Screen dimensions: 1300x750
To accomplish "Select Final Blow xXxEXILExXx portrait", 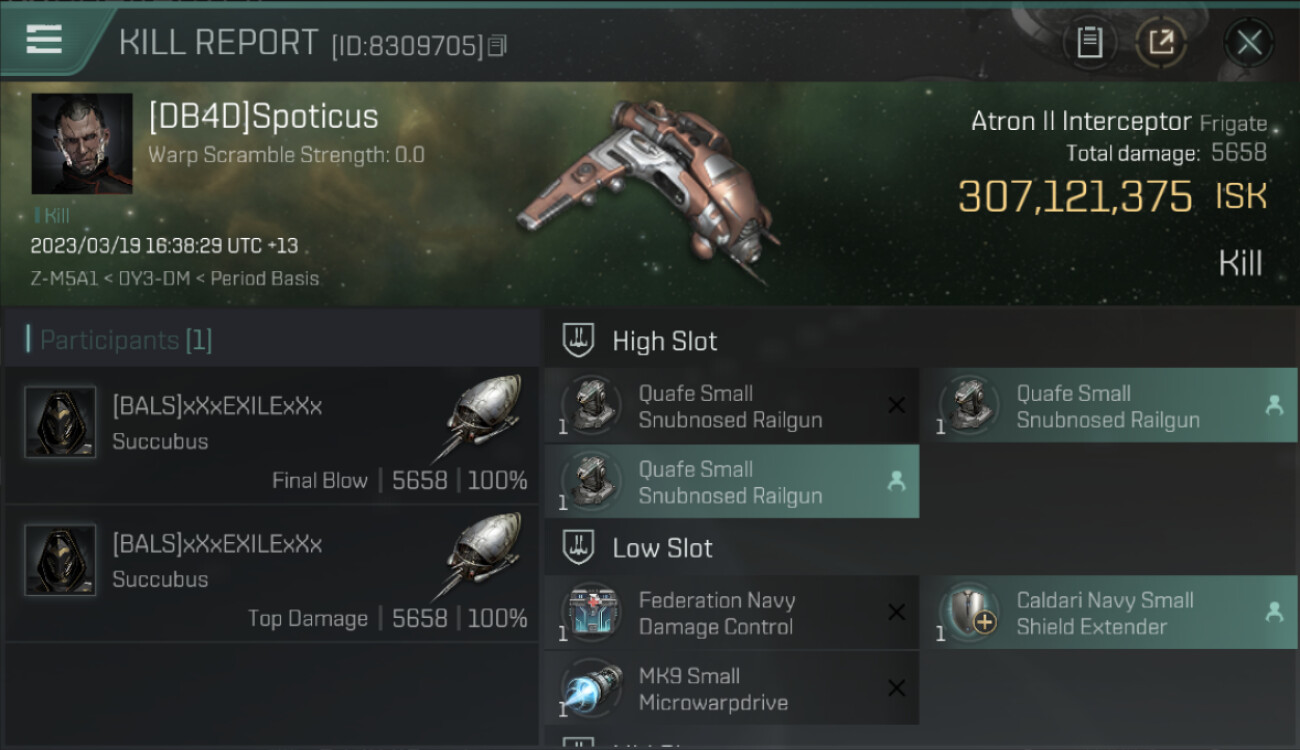I will pos(60,422).
